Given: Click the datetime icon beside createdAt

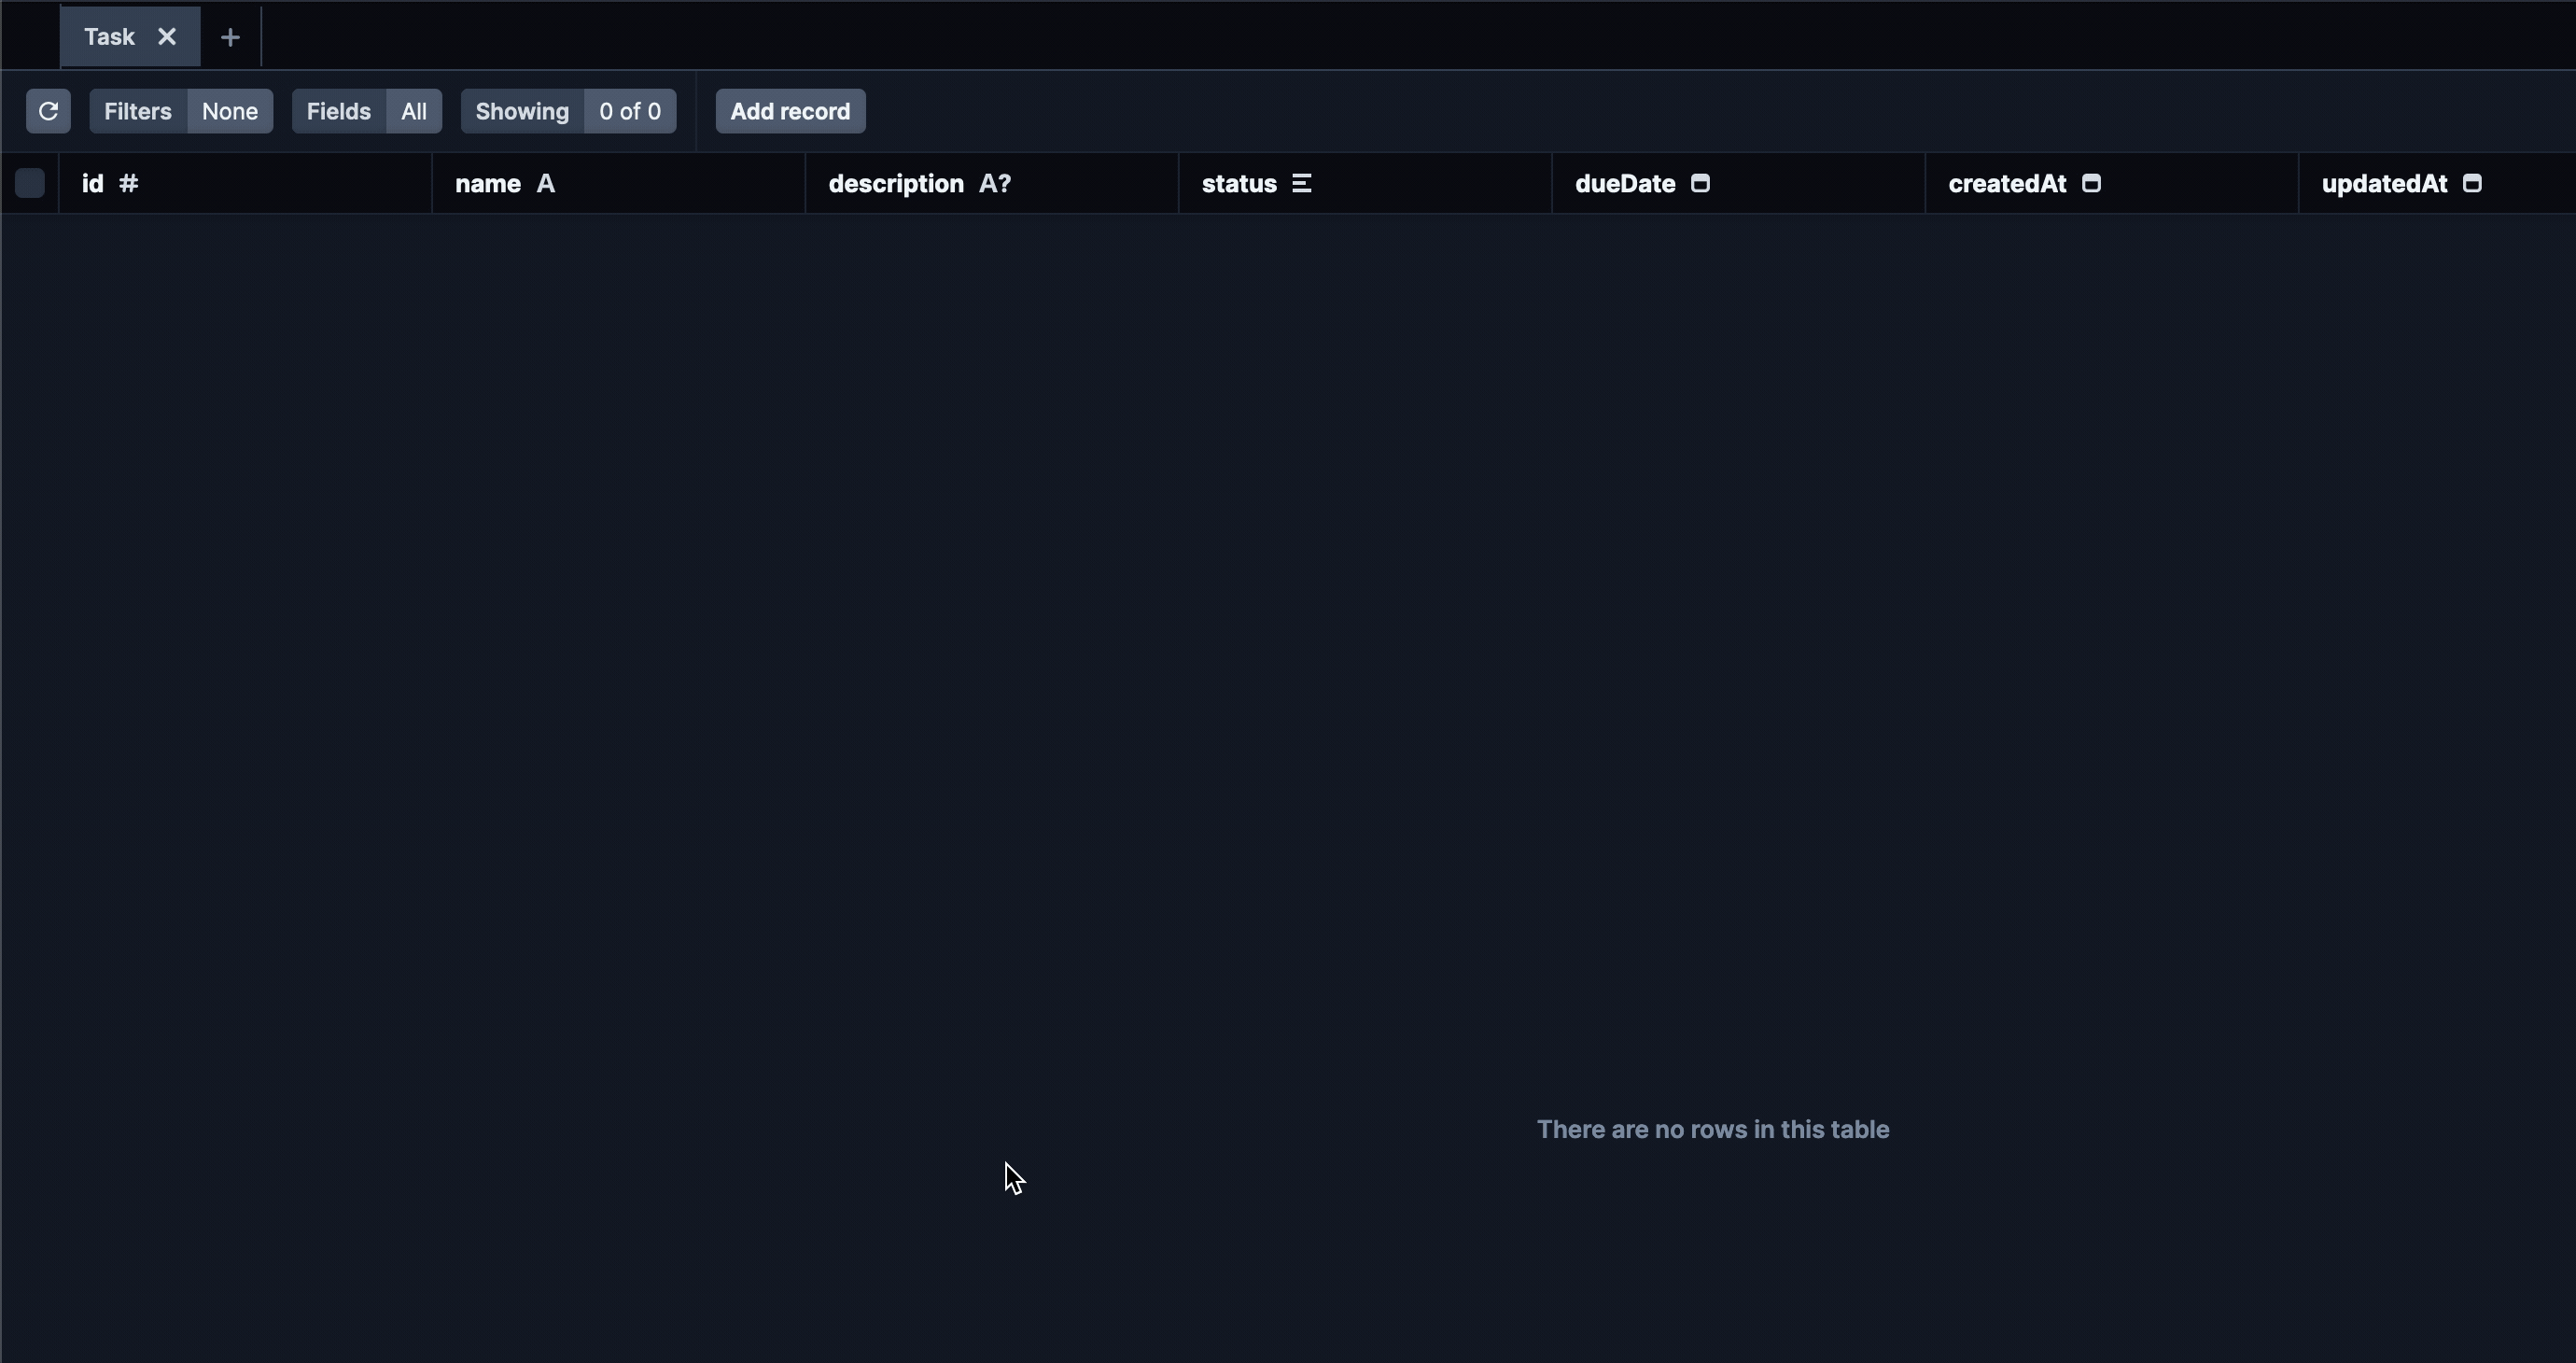Looking at the screenshot, I should [2090, 183].
